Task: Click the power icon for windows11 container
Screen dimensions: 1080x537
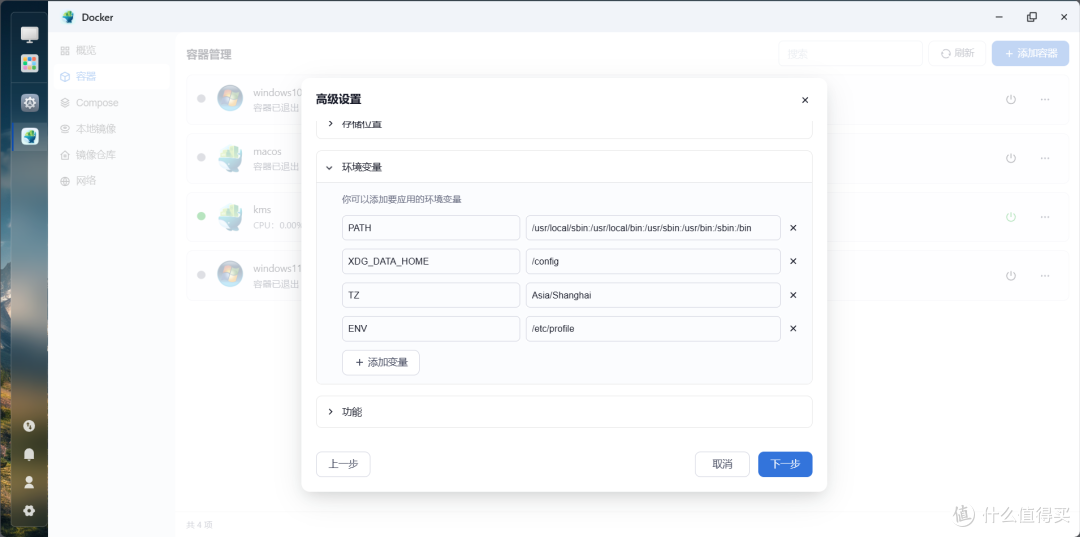Action: (x=1010, y=275)
